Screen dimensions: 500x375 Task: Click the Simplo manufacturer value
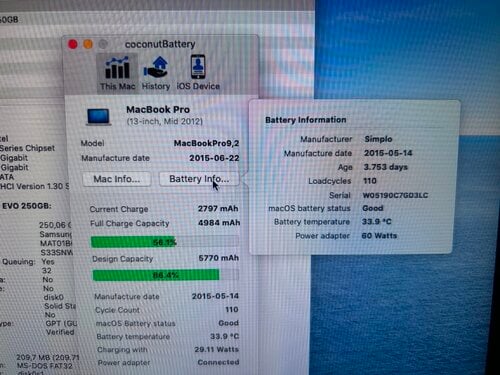point(378,139)
